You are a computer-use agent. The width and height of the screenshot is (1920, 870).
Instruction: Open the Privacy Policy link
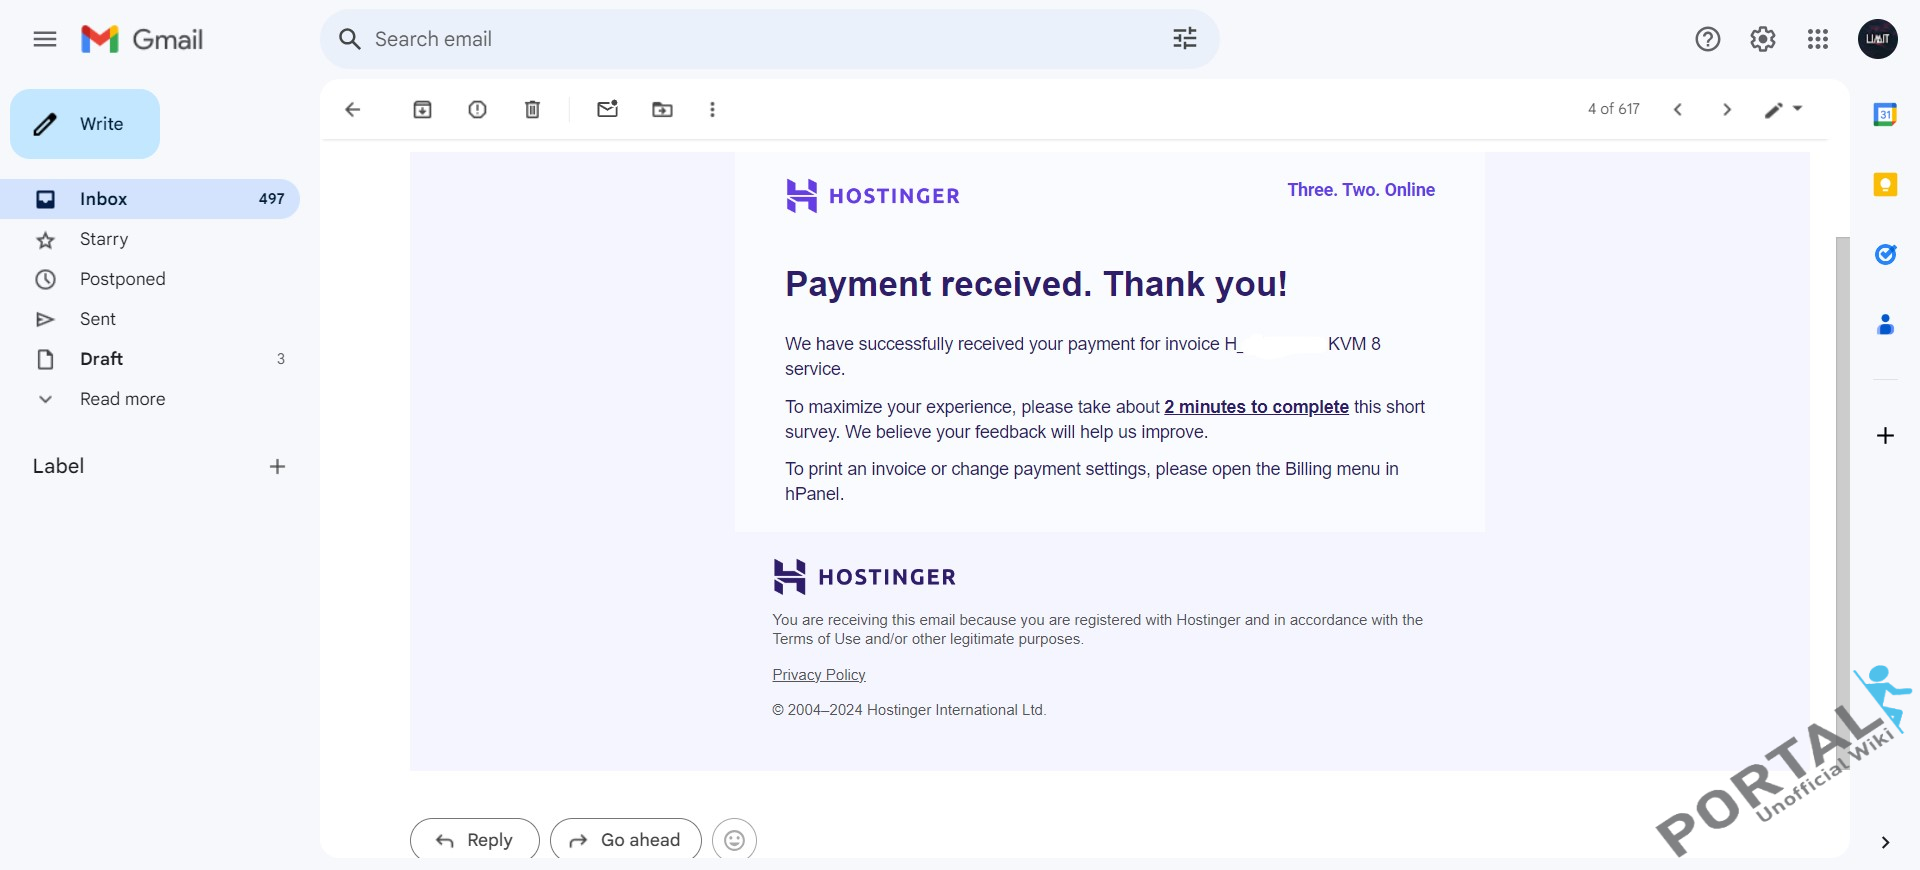[819, 675]
